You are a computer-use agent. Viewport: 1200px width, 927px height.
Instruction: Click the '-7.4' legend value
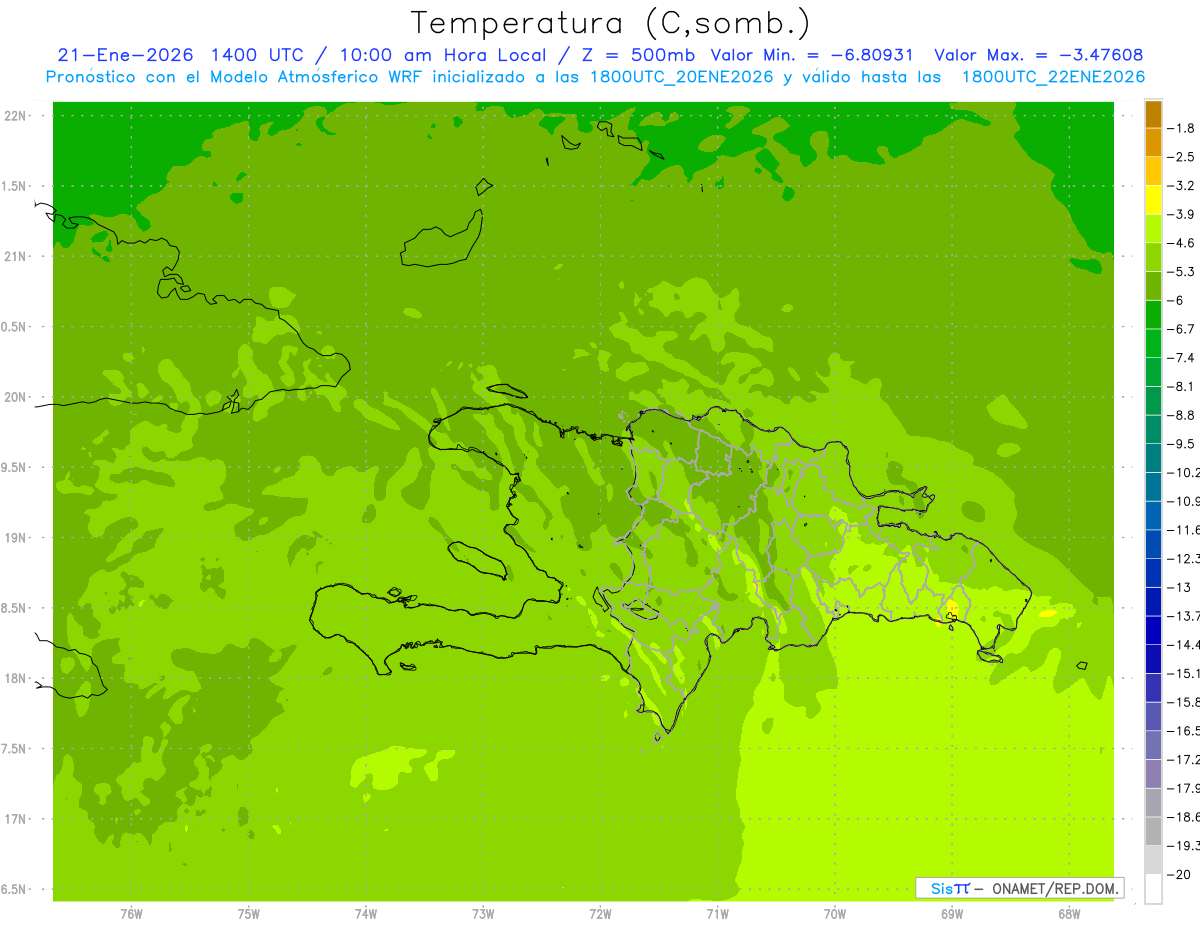(1182, 358)
